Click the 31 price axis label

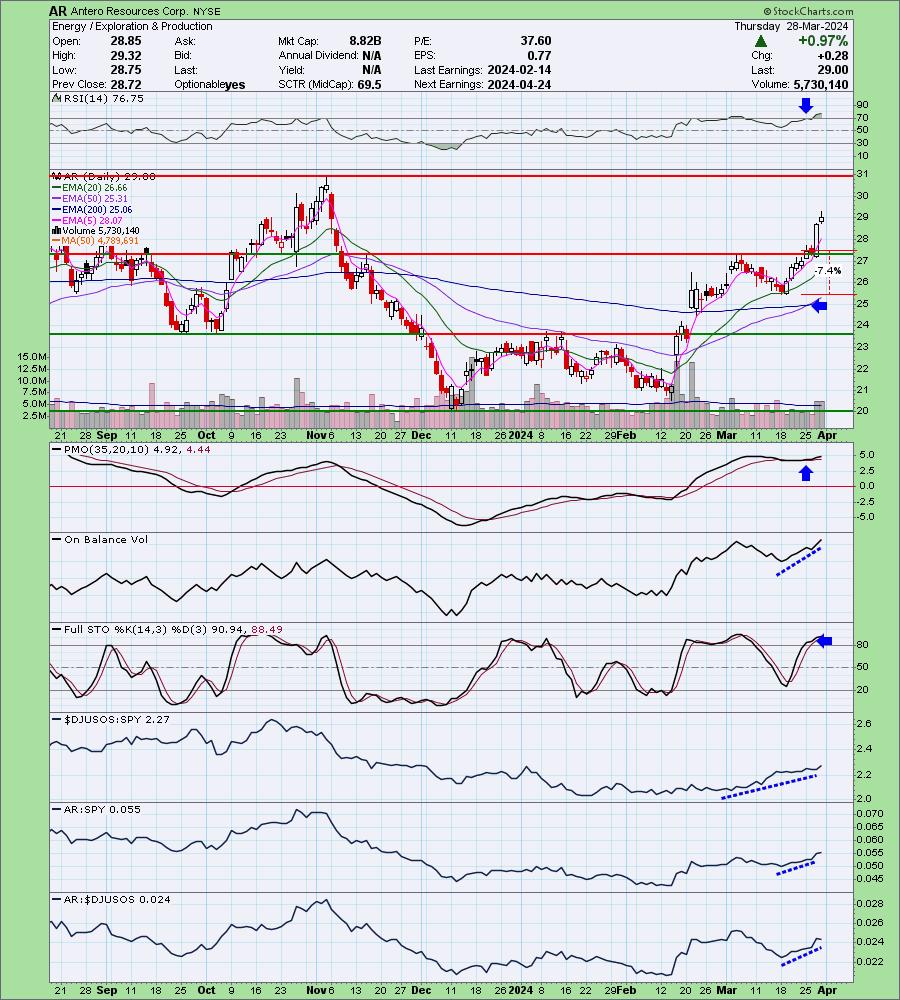pyautogui.click(x=862, y=174)
